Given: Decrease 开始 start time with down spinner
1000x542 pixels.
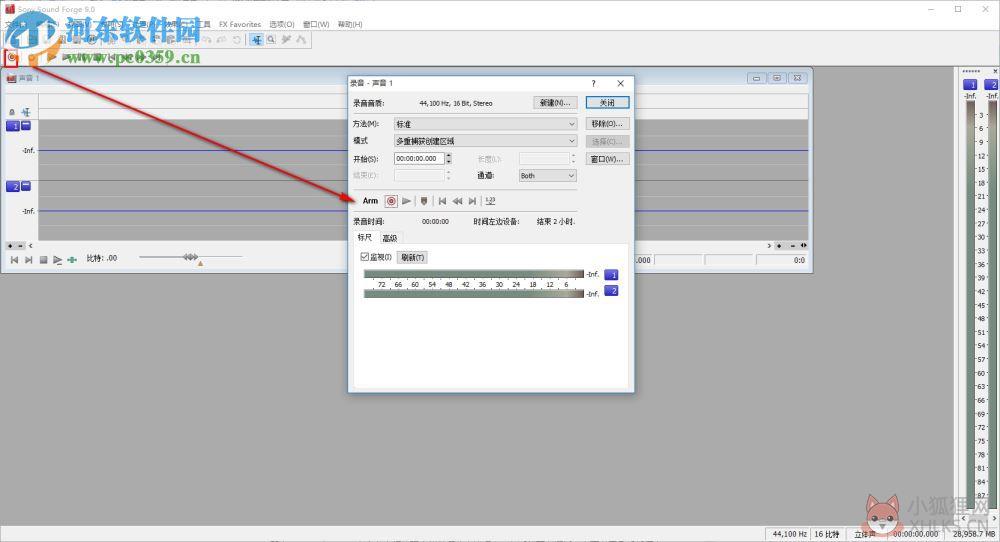Looking at the screenshot, I should point(449,161).
